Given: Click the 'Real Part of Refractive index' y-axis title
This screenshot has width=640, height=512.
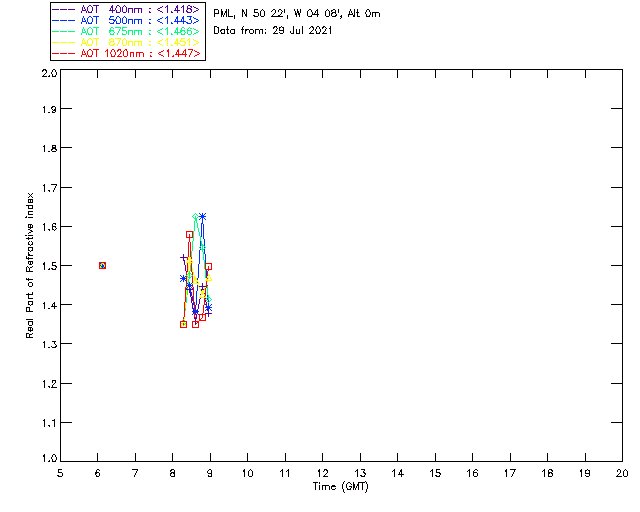Looking at the screenshot, I should pyautogui.click(x=29, y=265).
